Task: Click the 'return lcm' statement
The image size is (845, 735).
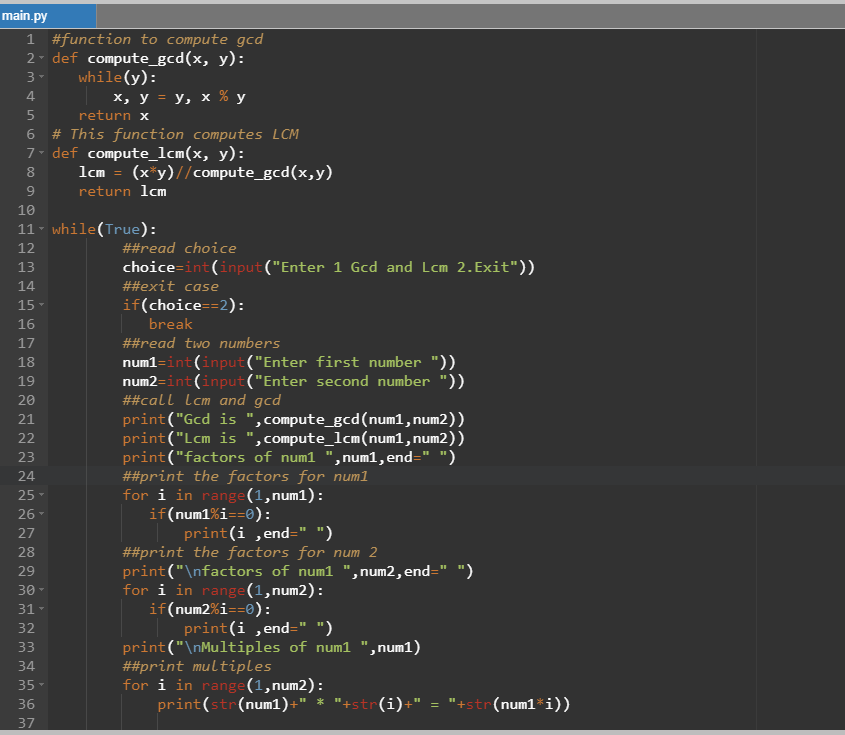Action: 122,191
